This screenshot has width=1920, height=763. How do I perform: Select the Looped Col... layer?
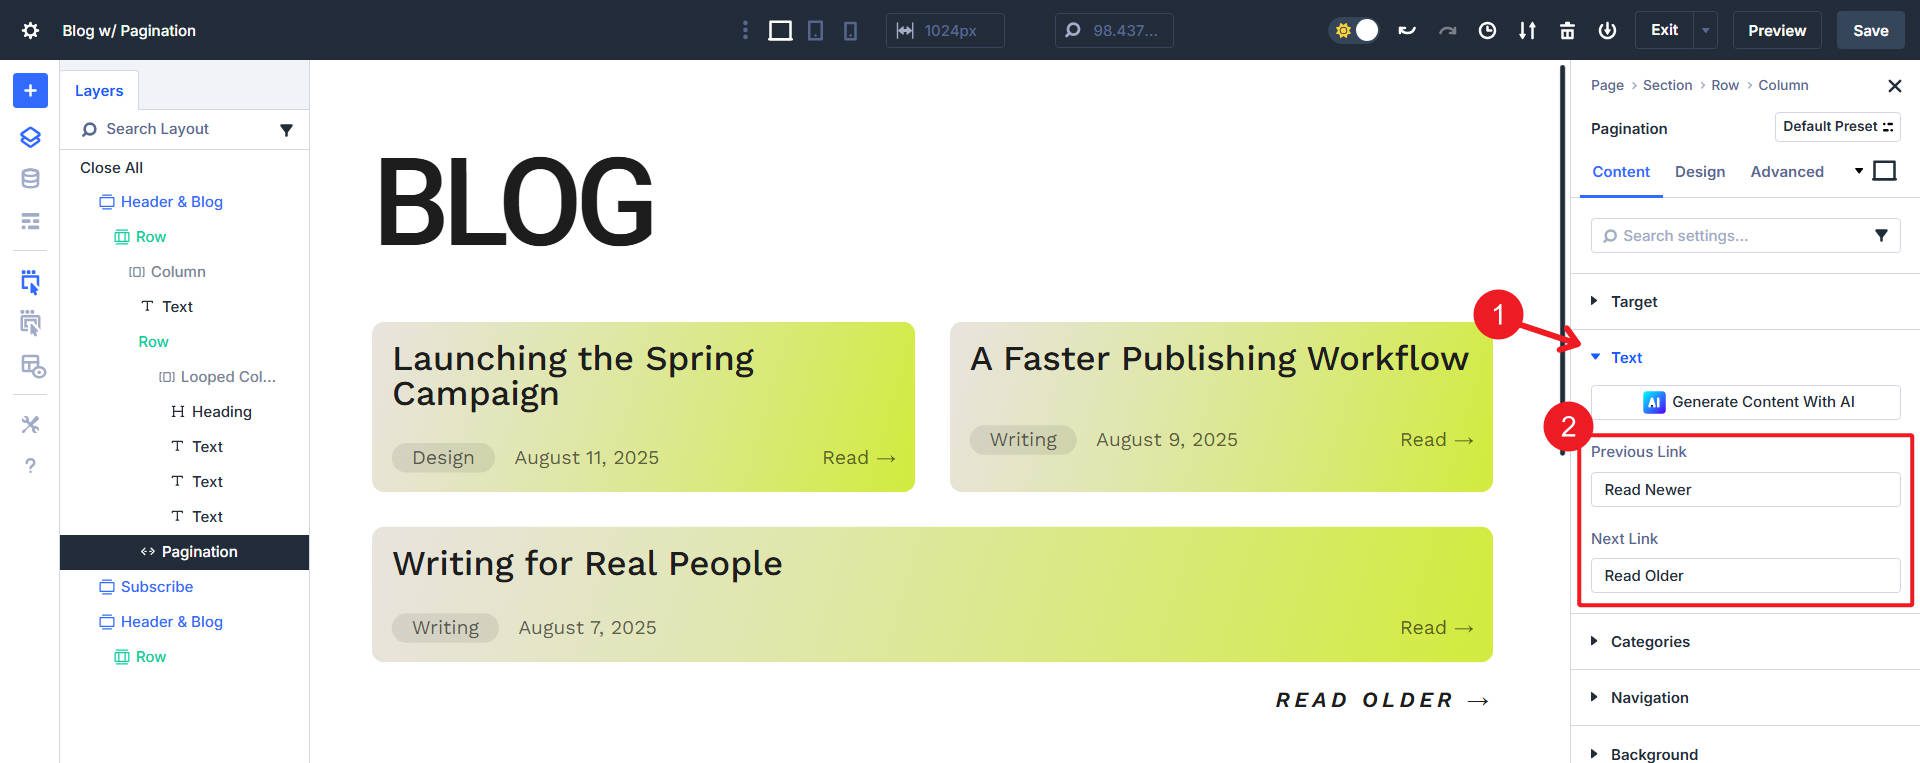[217, 377]
